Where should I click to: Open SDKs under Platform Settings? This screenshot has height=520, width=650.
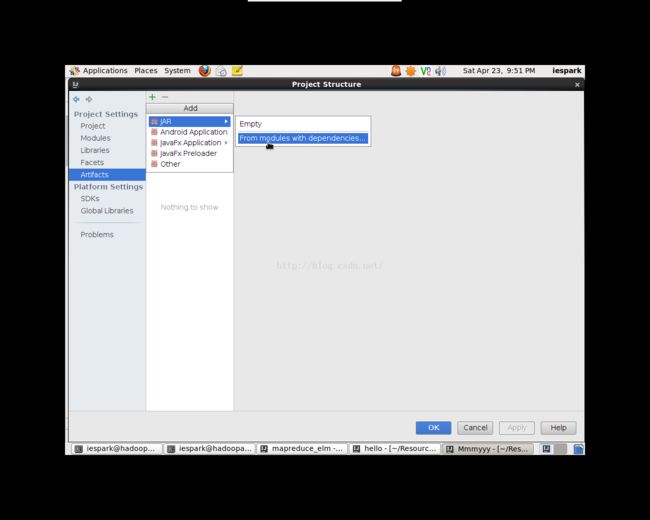(x=90, y=199)
